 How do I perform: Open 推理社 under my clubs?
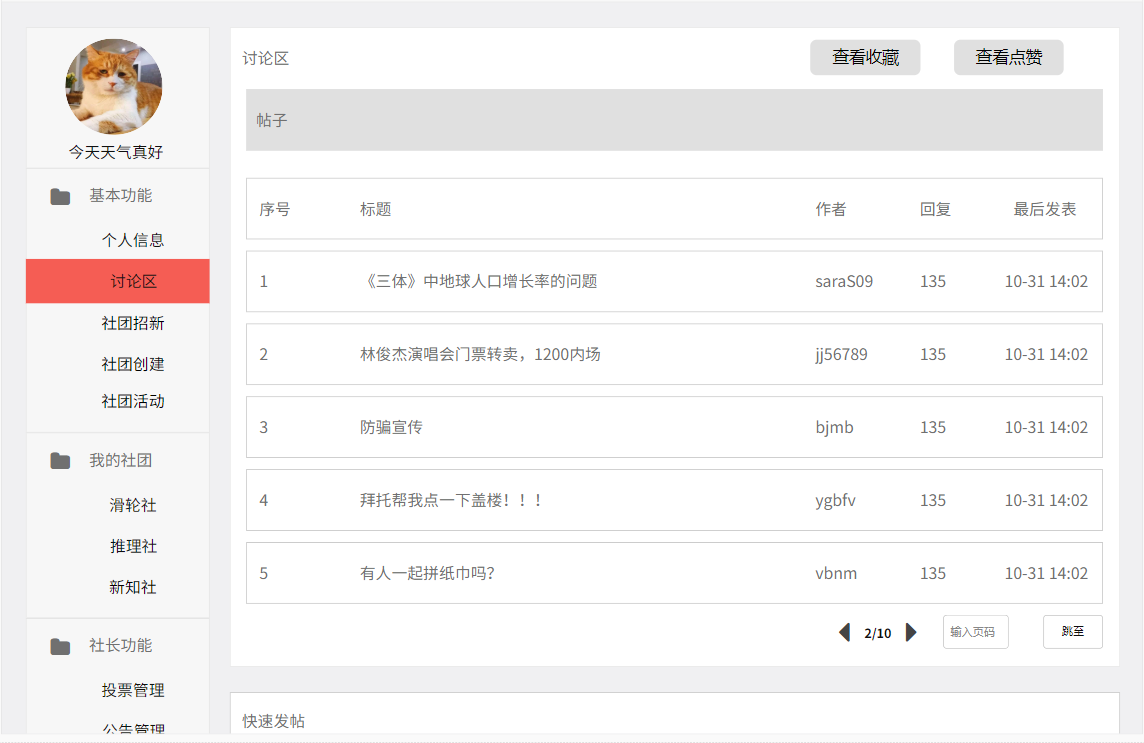tap(133, 546)
